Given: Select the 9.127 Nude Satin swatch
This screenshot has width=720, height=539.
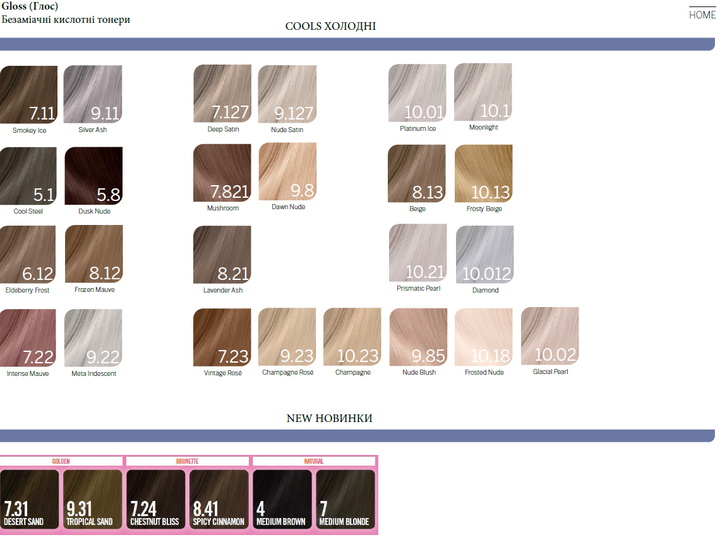Looking at the screenshot, I should [287, 94].
